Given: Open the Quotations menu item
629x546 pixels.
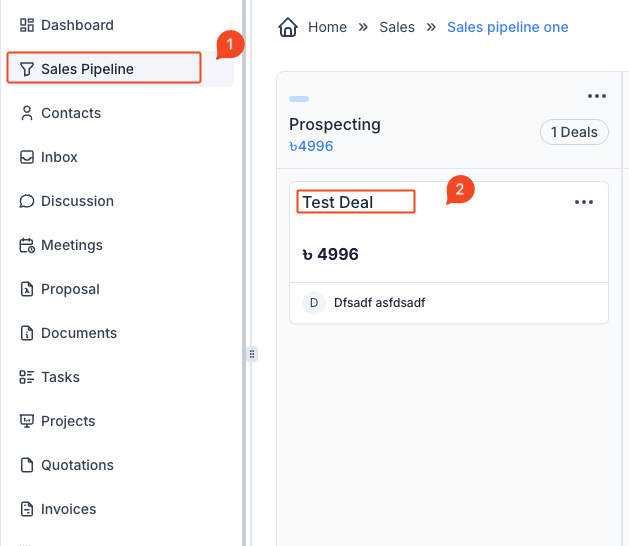Looking at the screenshot, I should coord(77,465).
